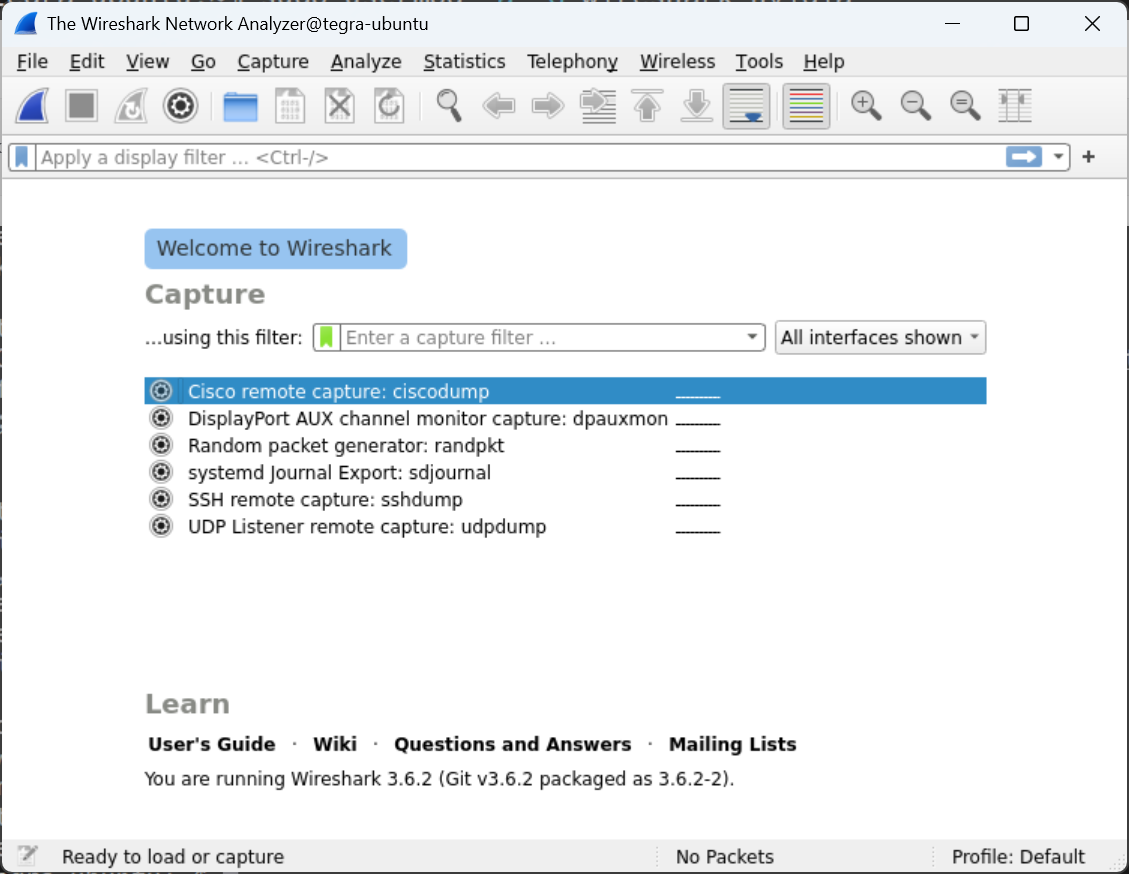
Task: Open the Go menu
Action: pyautogui.click(x=203, y=62)
